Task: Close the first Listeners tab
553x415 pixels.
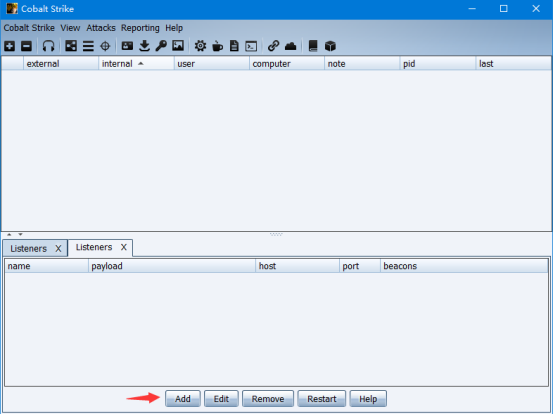Action: [58, 249]
